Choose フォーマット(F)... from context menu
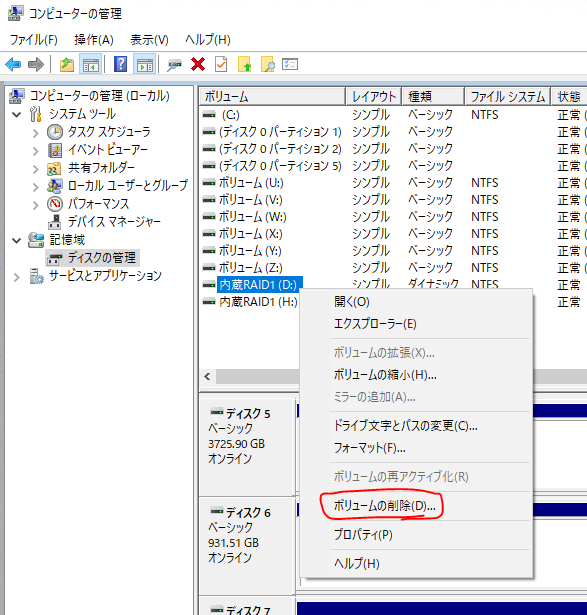The height and width of the screenshot is (615, 587). 369,448
